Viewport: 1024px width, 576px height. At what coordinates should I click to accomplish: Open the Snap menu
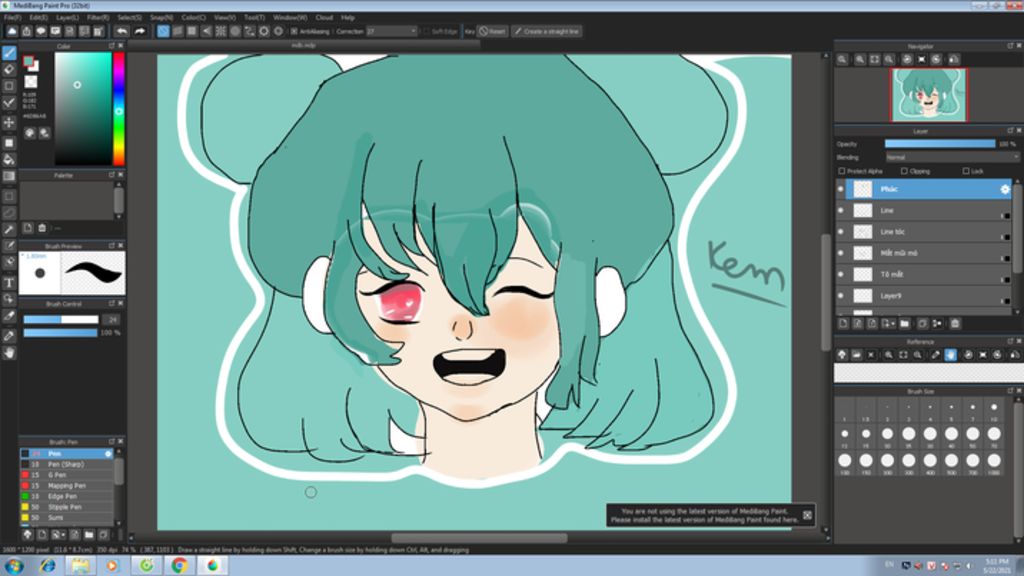click(161, 18)
